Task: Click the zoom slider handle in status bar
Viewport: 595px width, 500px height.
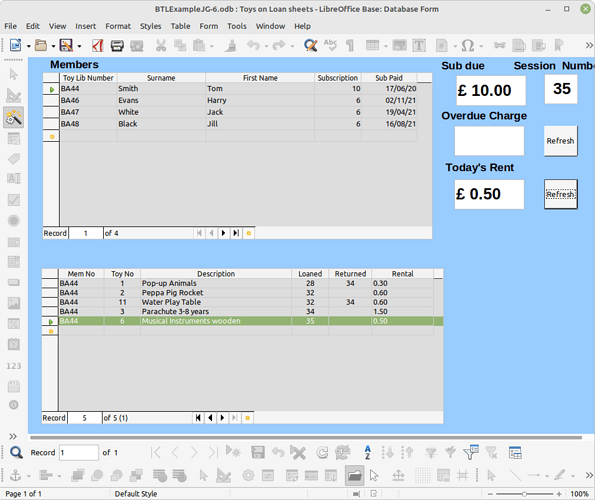Action: [524, 494]
